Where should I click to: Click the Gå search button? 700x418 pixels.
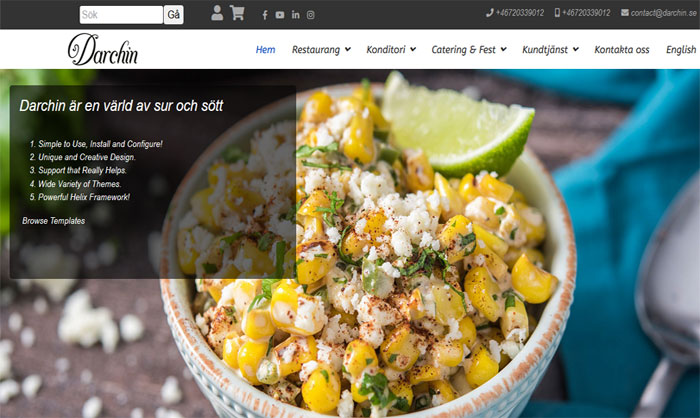tap(174, 15)
